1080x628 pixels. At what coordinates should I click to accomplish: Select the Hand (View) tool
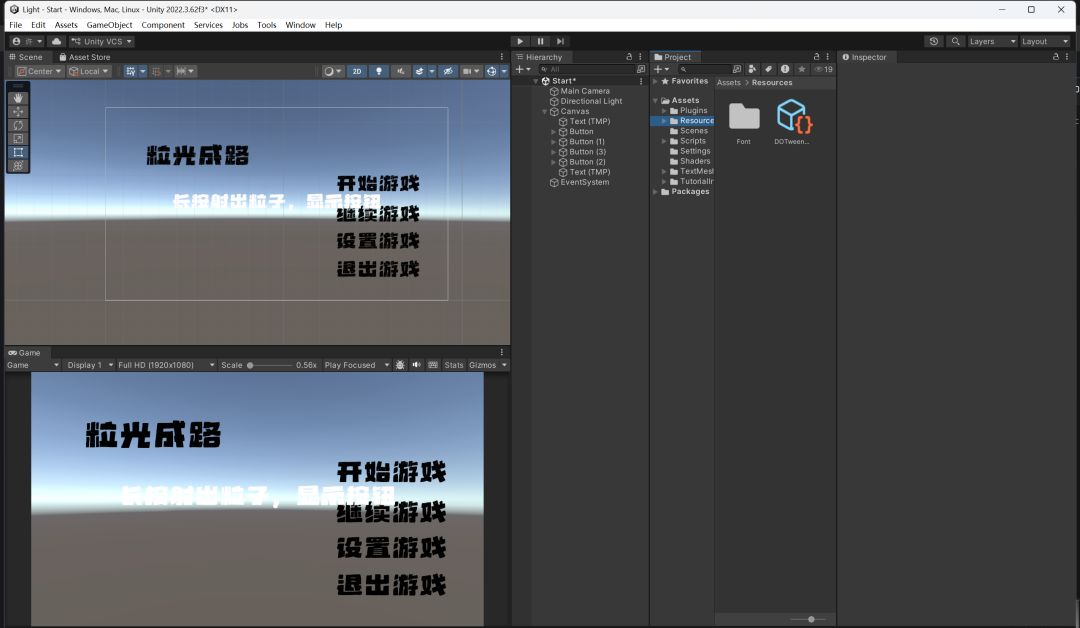[x=18, y=98]
